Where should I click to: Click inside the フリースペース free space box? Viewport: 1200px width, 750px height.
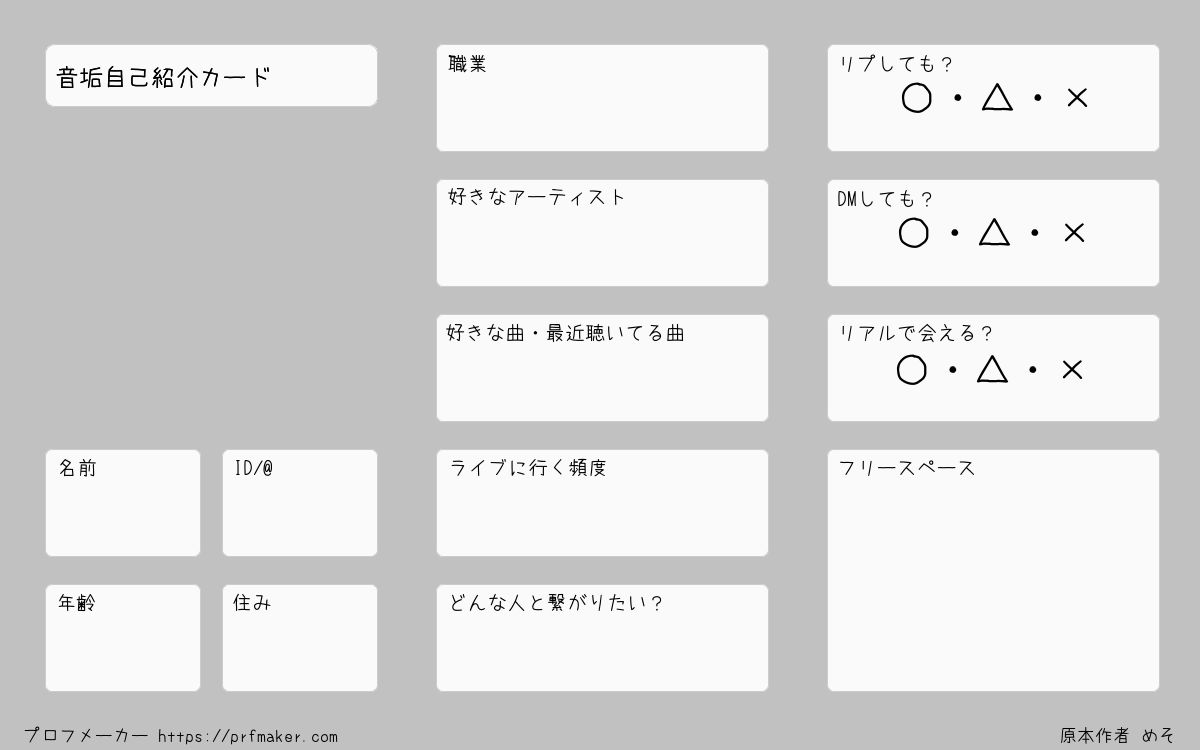click(993, 570)
